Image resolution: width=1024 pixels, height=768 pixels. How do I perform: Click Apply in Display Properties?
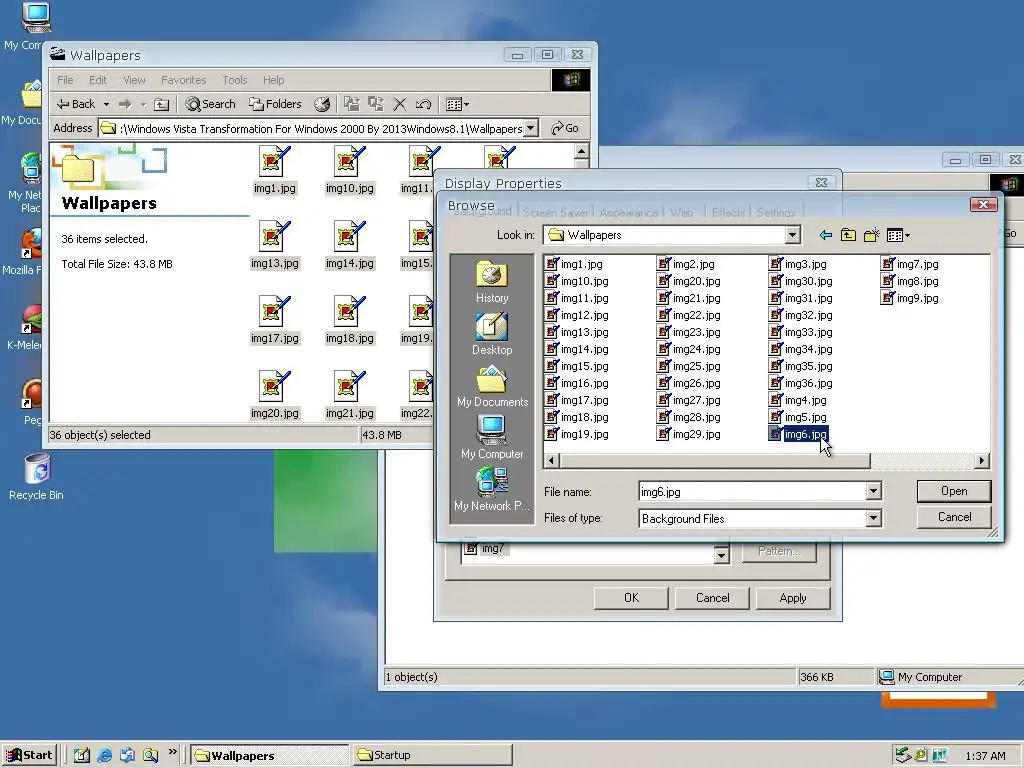793,598
